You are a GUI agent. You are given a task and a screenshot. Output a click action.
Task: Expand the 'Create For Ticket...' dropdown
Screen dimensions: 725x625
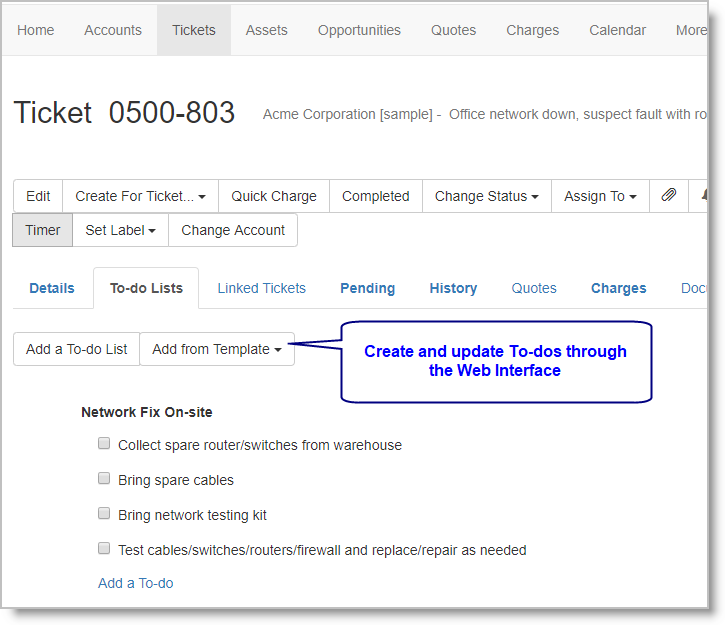coord(140,196)
